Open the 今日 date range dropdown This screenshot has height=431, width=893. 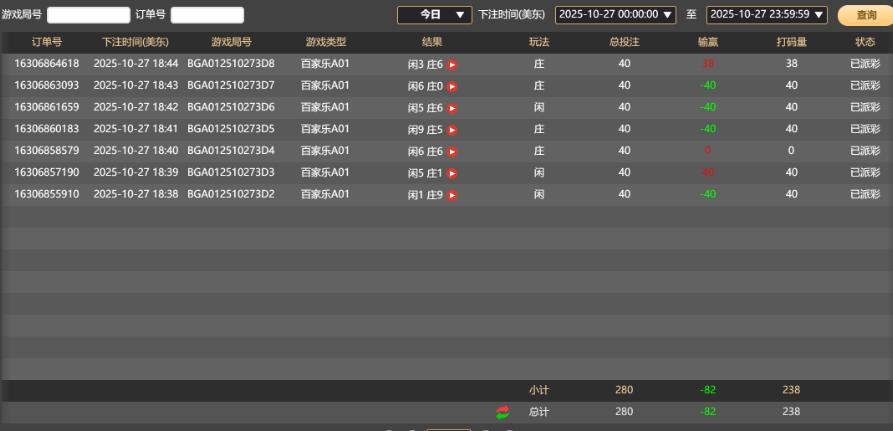(x=434, y=15)
